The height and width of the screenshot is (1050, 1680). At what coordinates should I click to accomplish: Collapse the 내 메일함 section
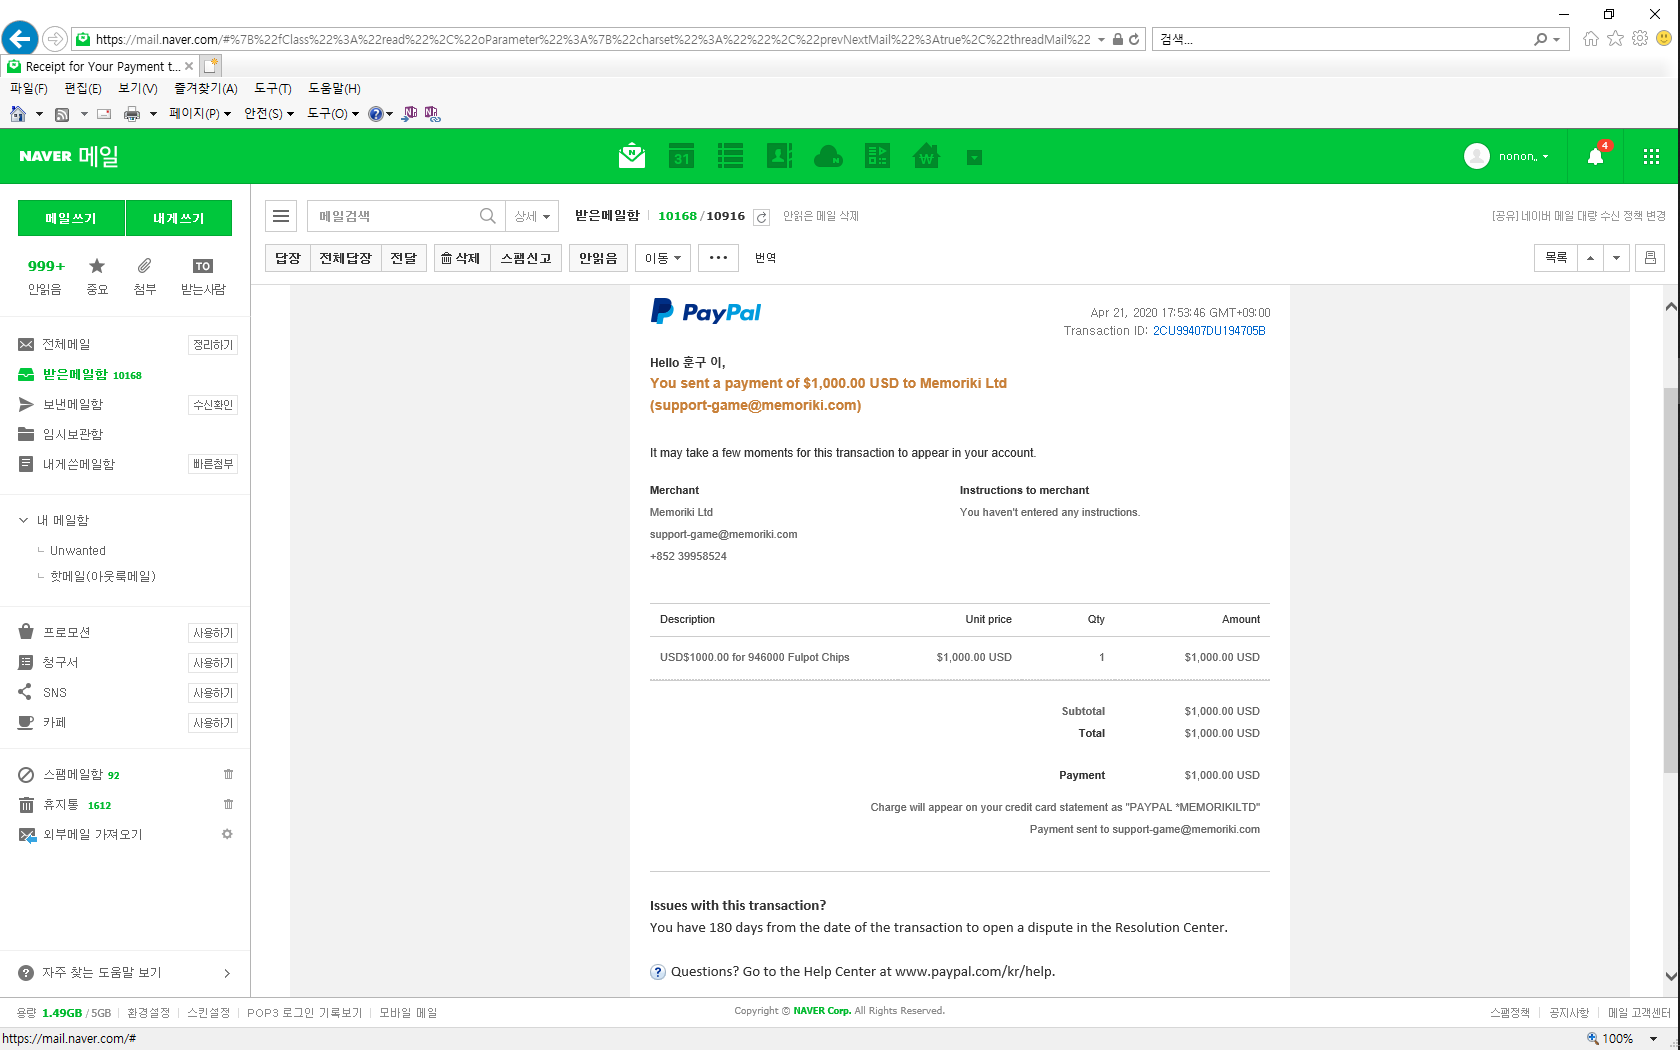coord(23,520)
